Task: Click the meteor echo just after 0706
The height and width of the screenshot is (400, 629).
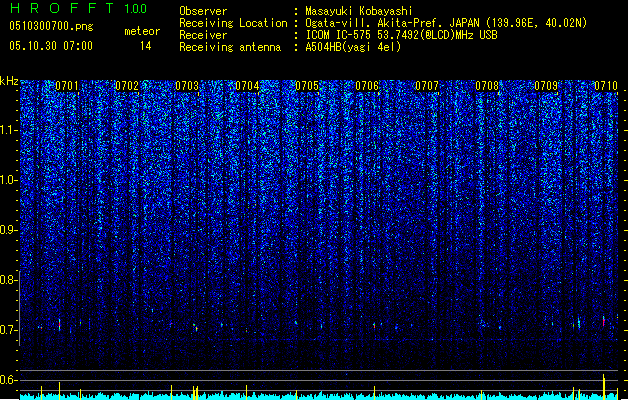Action: (x=374, y=326)
